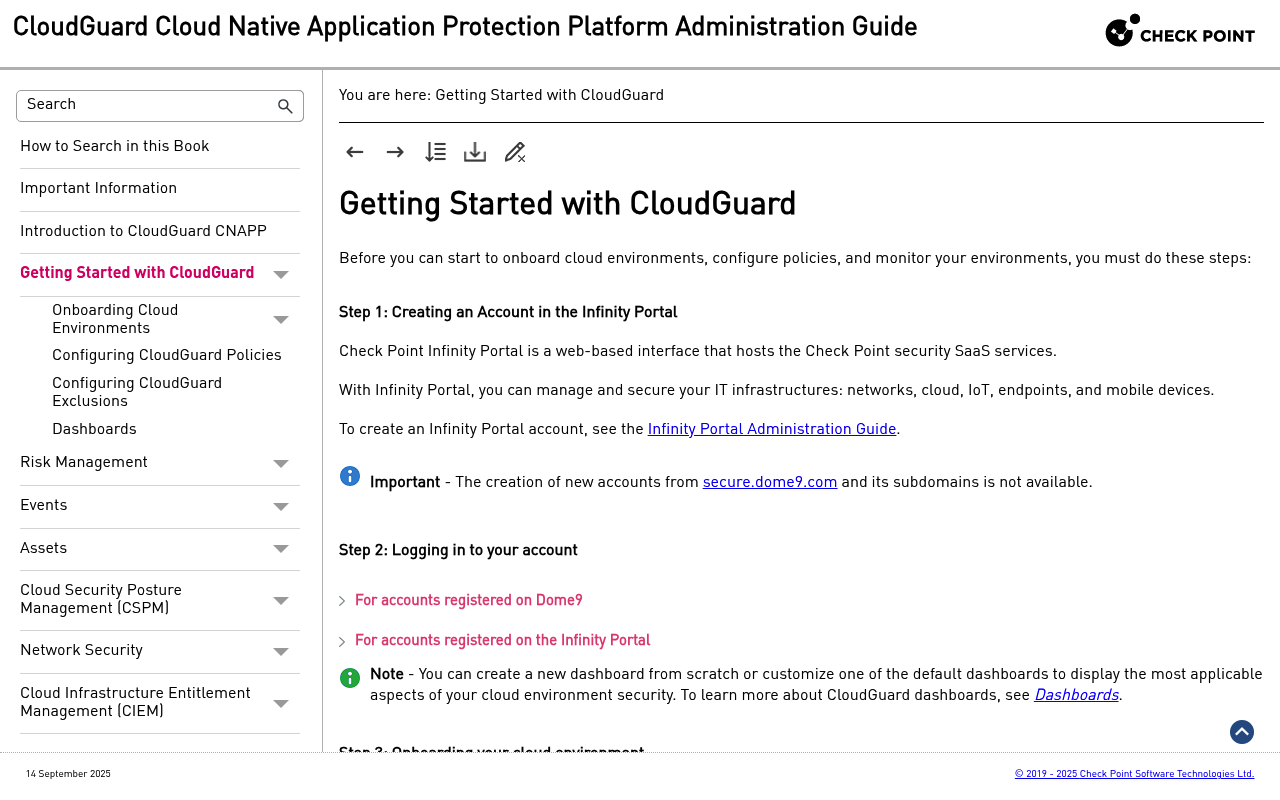Open Risk Management in sidebar

pyautogui.click(x=84, y=463)
